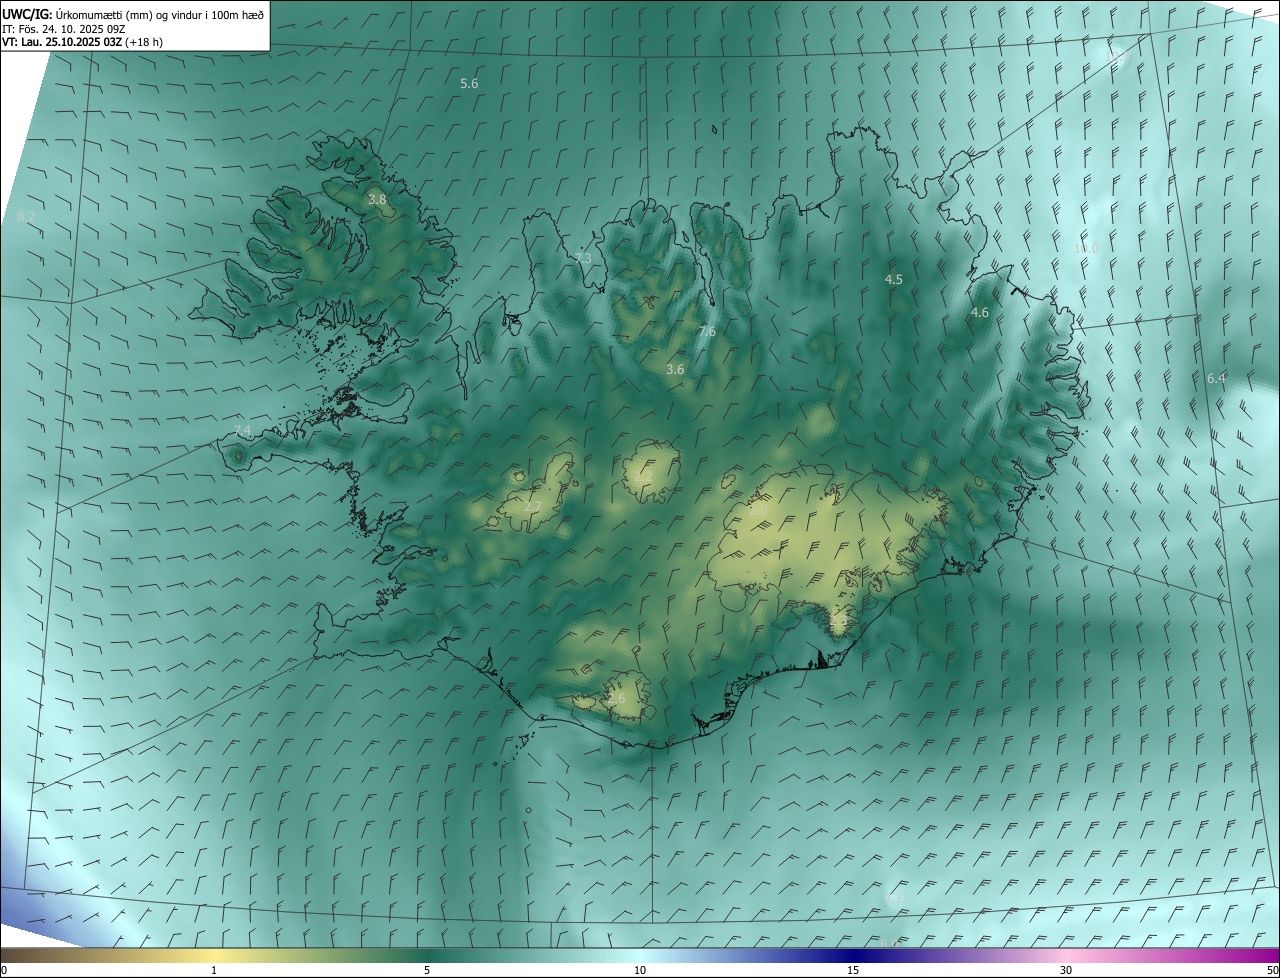Click the 15 tick label on the colorbar
Screen dimensions: 1280x978
click(x=853, y=971)
